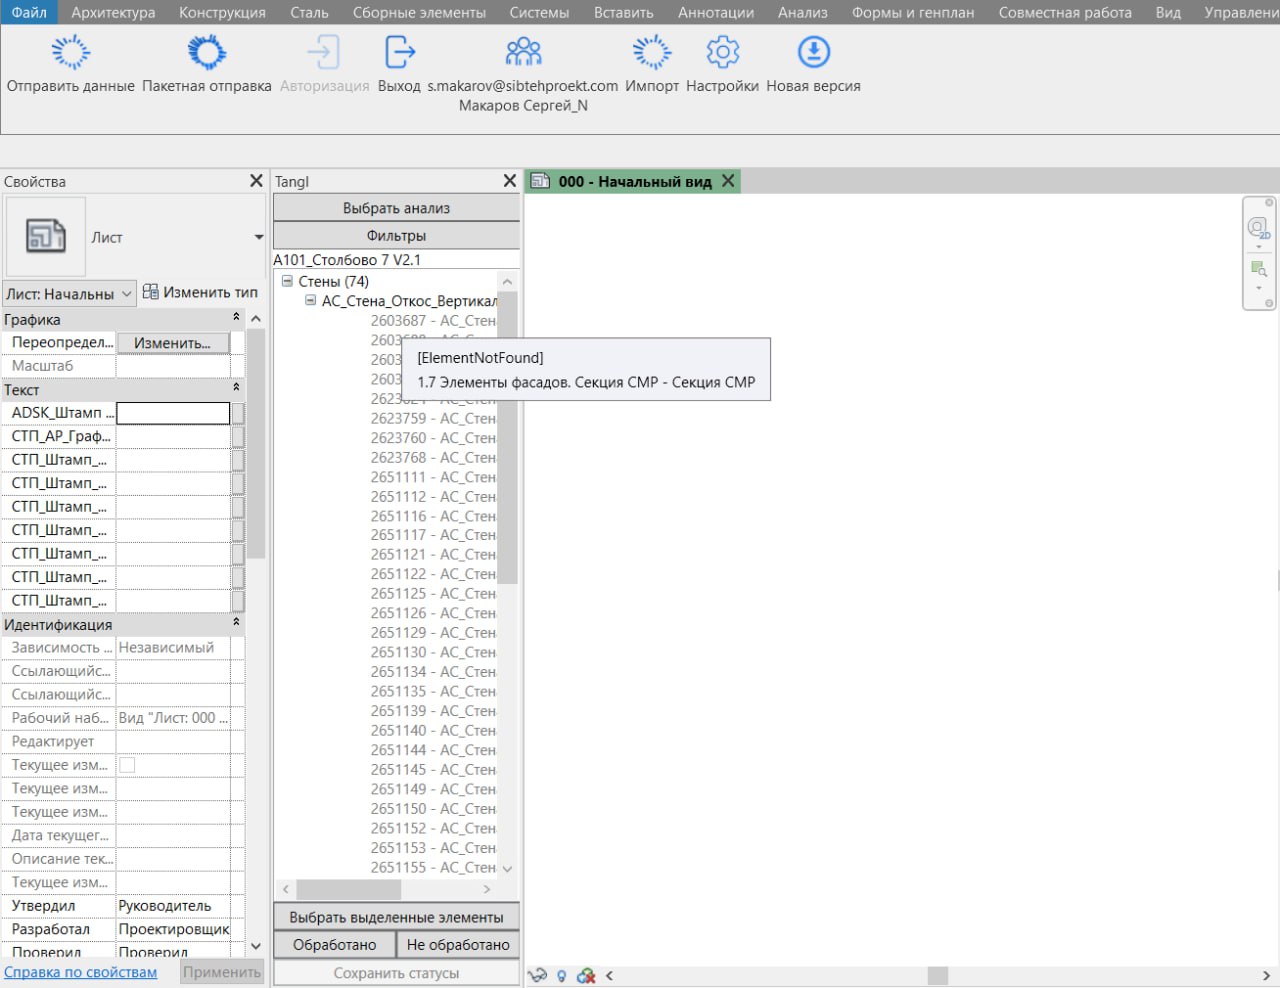The height and width of the screenshot is (988, 1280).
Task: Click the view's horizontal scrollbar thumb
Action: point(937,976)
